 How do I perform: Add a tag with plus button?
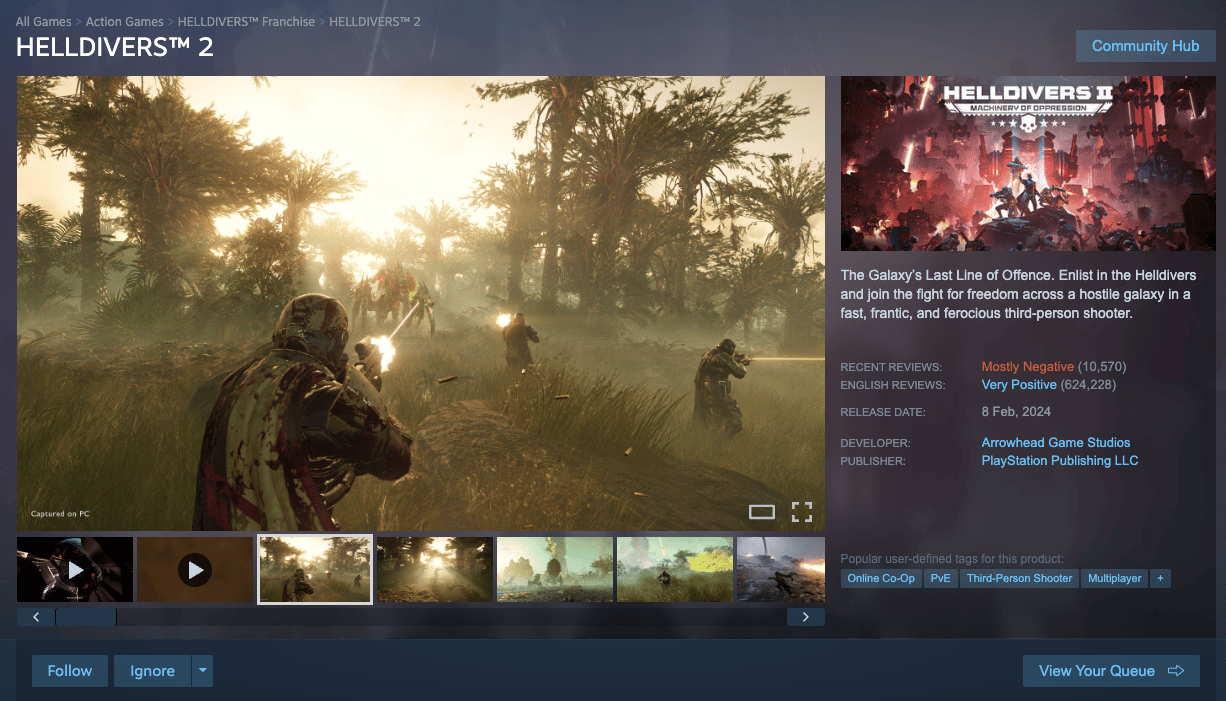(x=1160, y=578)
